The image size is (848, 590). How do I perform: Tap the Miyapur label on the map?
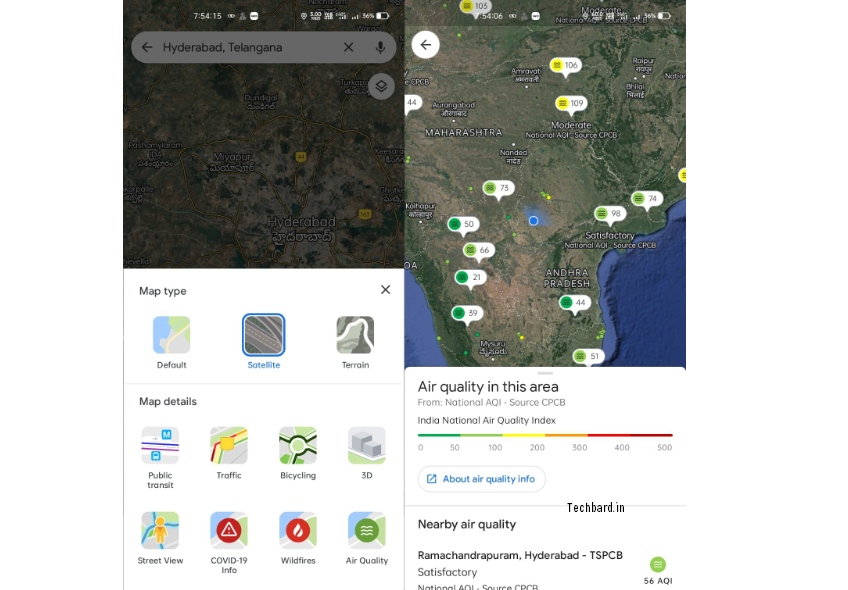[231, 162]
